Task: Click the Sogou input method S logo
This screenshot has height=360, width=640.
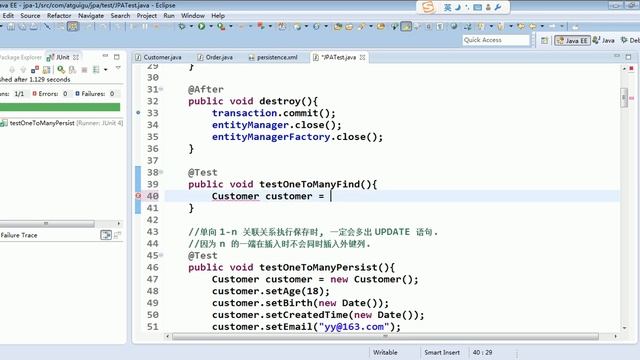Action: tap(428, 7)
